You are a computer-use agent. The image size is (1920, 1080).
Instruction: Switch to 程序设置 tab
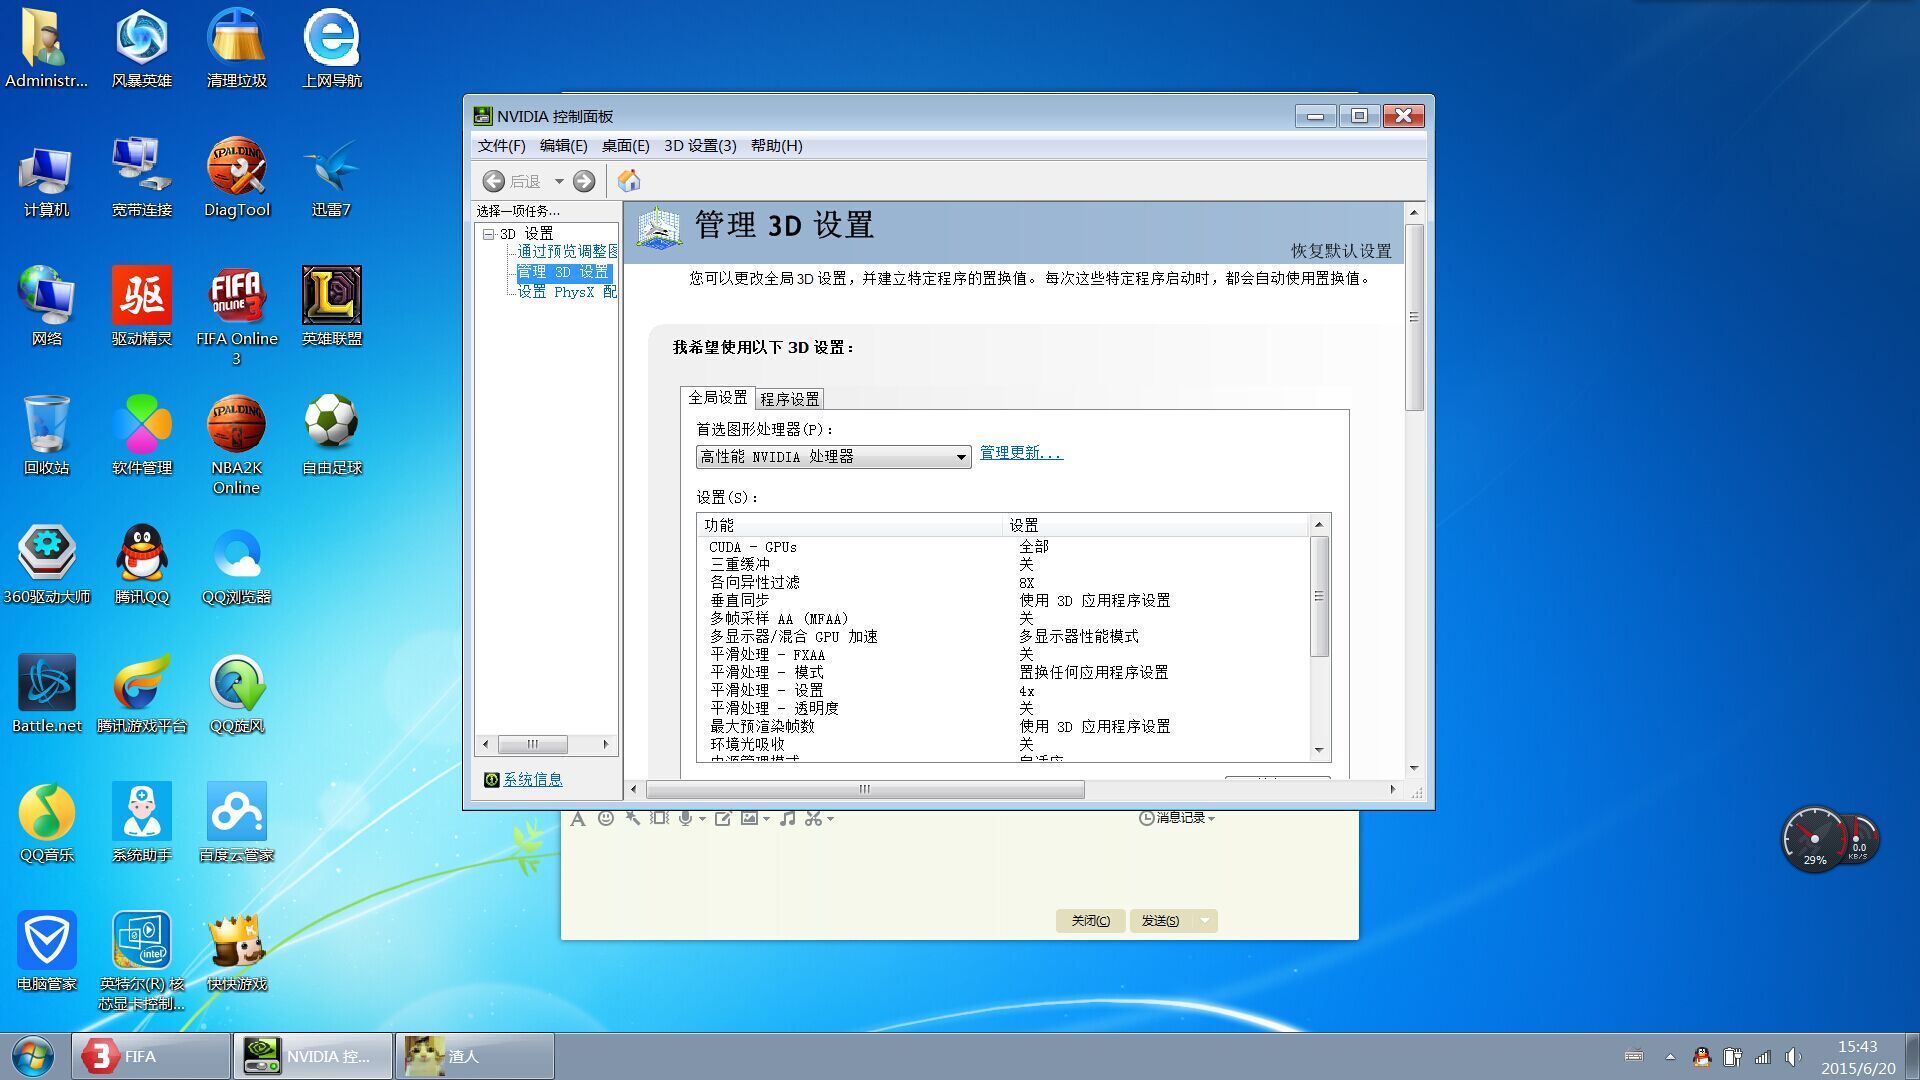789,399
